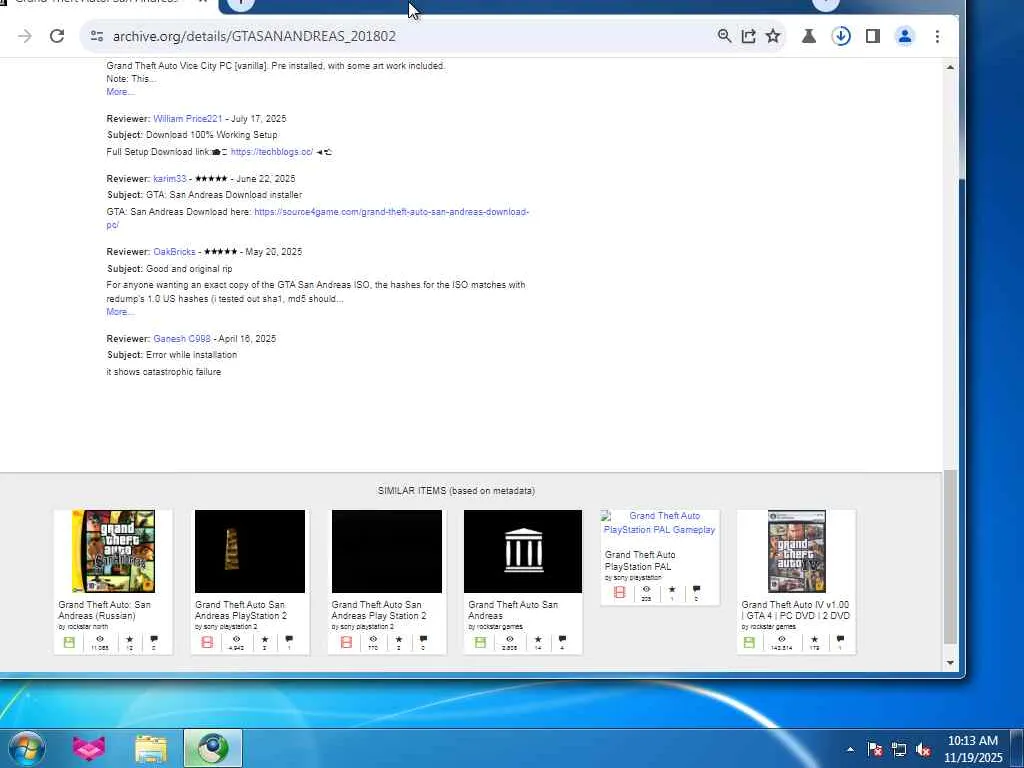The image size is (1024, 768).
Task: Open the pink cat app in taskbar
Action: coord(89,748)
